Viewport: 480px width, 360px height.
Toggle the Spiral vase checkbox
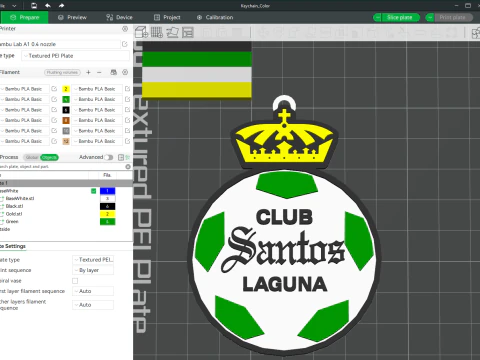click(x=75, y=281)
